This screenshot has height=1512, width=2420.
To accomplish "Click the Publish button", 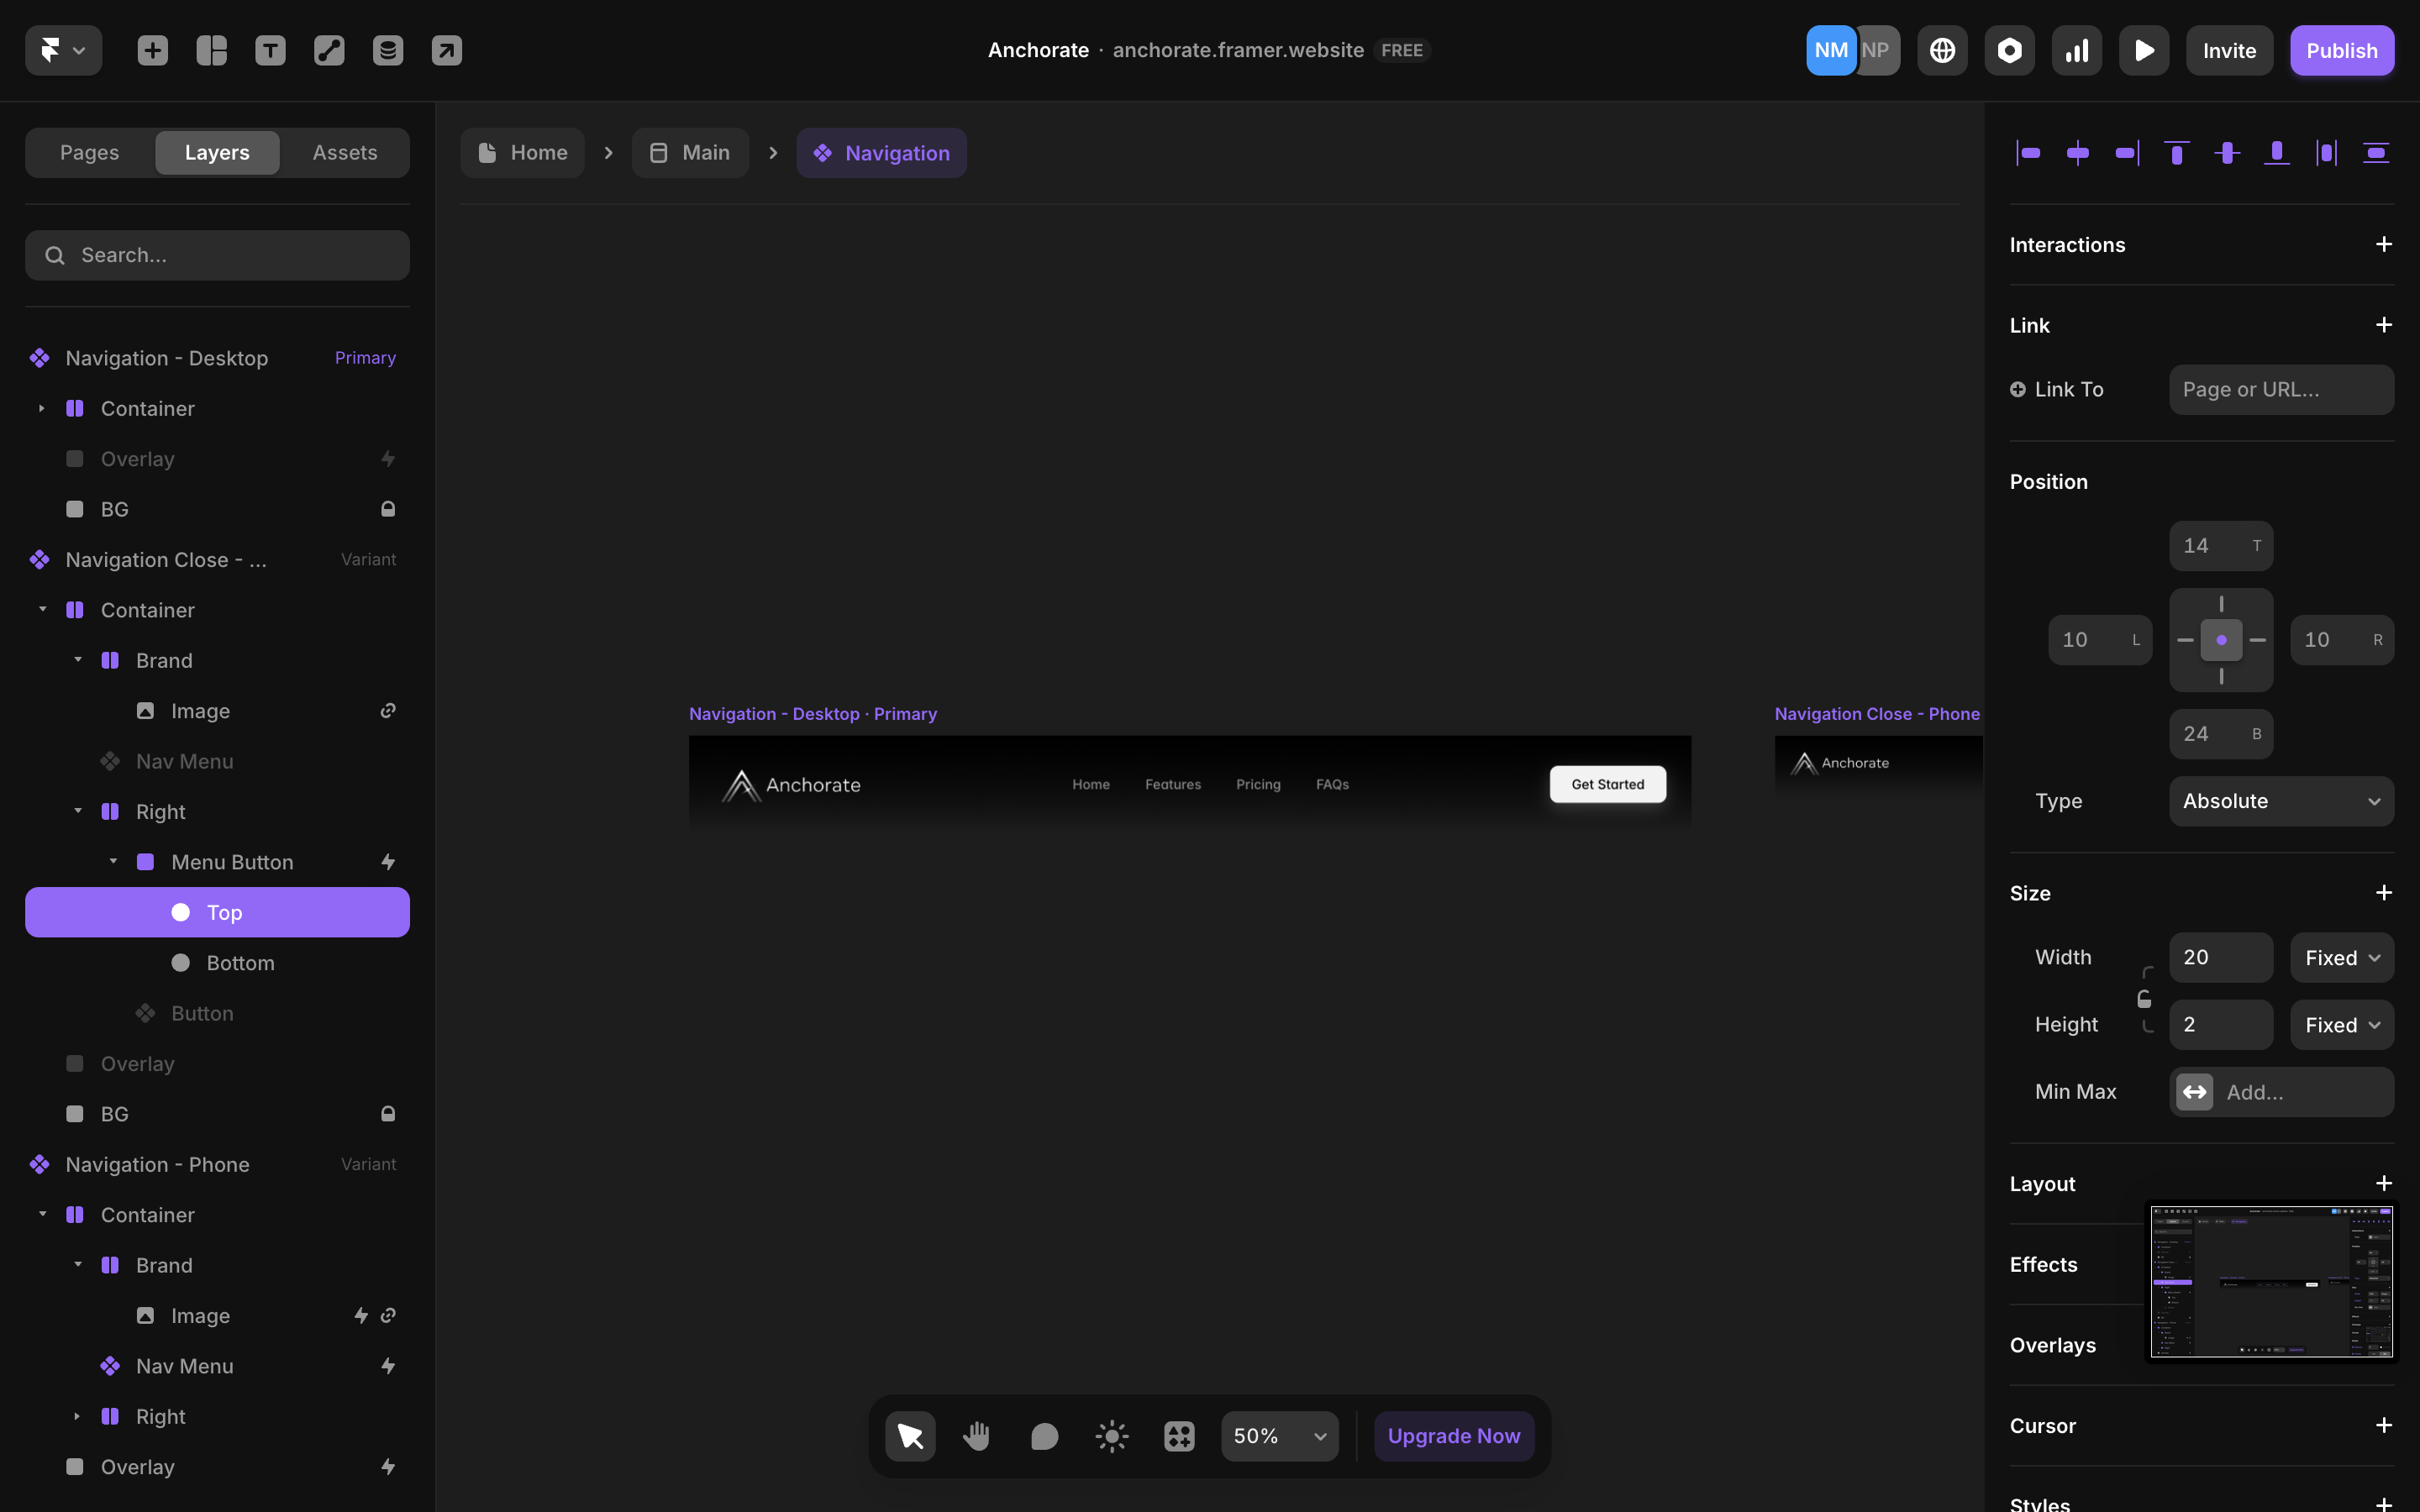I will (x=2341, y=50).
